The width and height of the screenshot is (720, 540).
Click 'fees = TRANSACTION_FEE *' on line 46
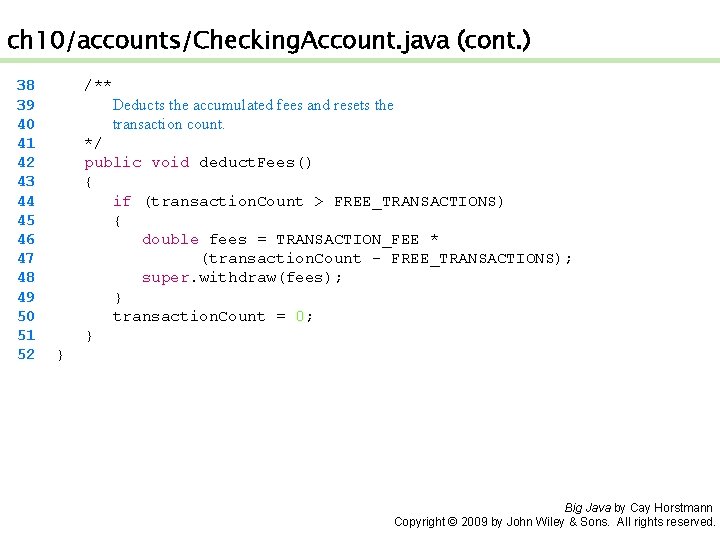pyautogui.click(x=324, y=240)
